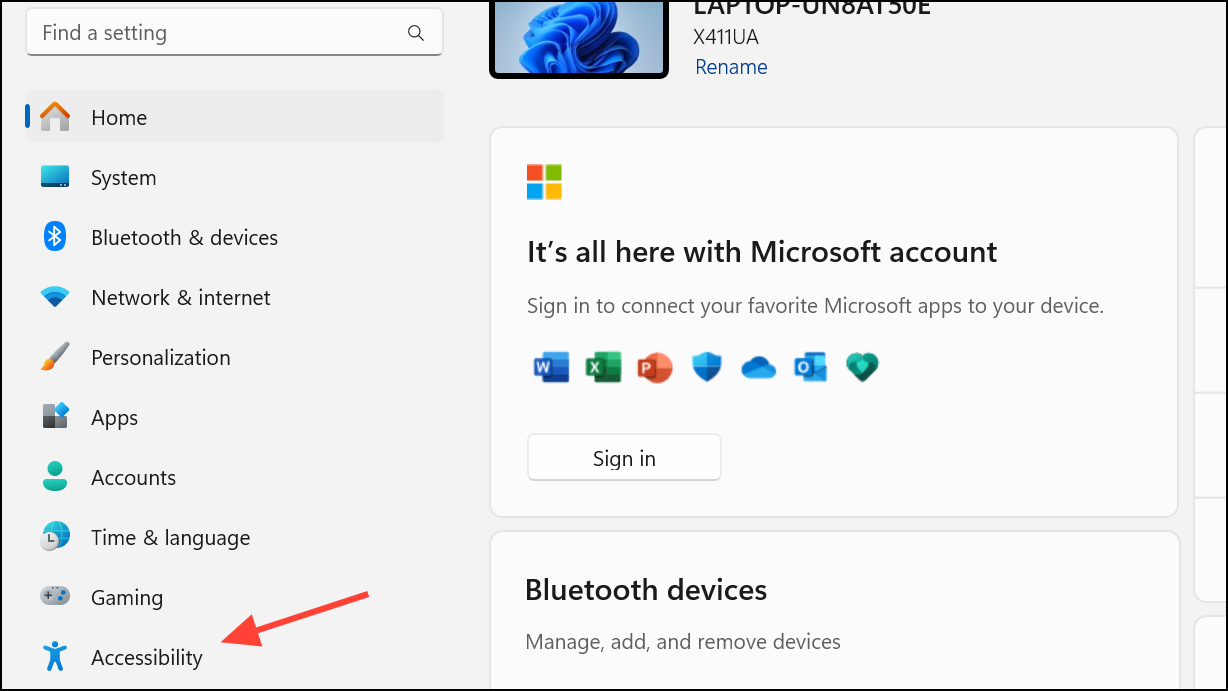Go to Bluetooth & devices label
1228x691 pixels.
point(184,237)
